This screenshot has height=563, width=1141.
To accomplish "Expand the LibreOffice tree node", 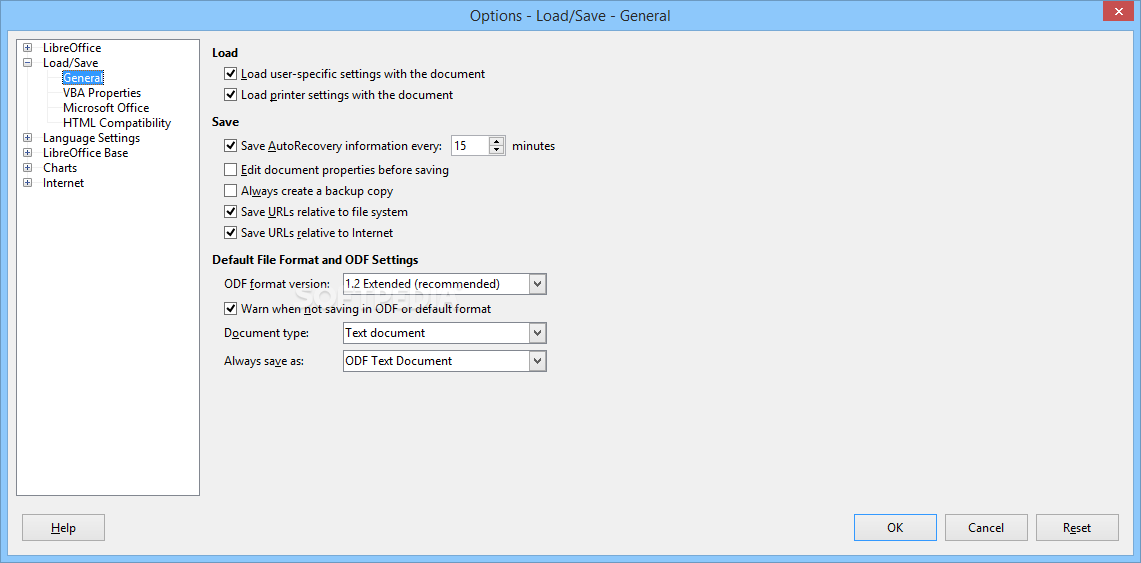I will (x=28, y=48).
